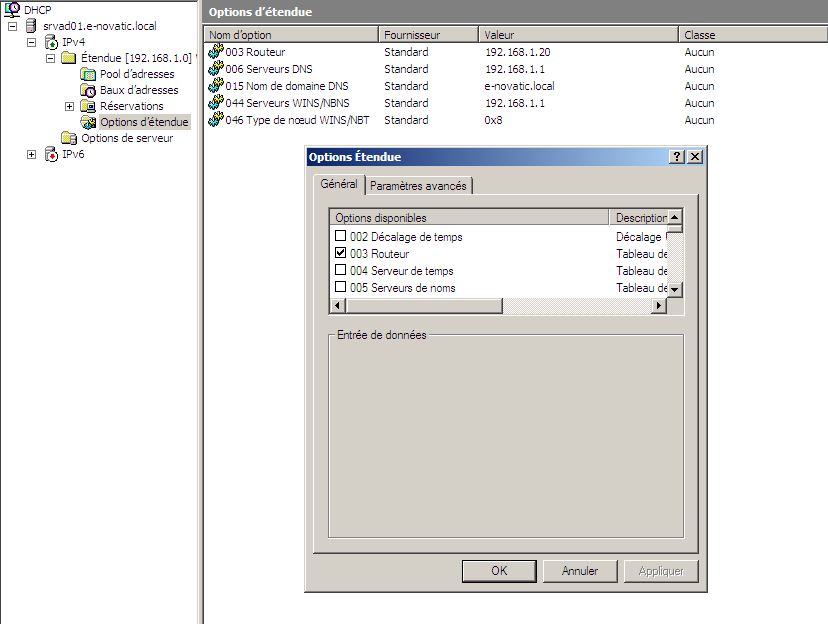Select the 046 Type de nœud WINS/NBT row

pyautogui.click(x=461, y=120)
